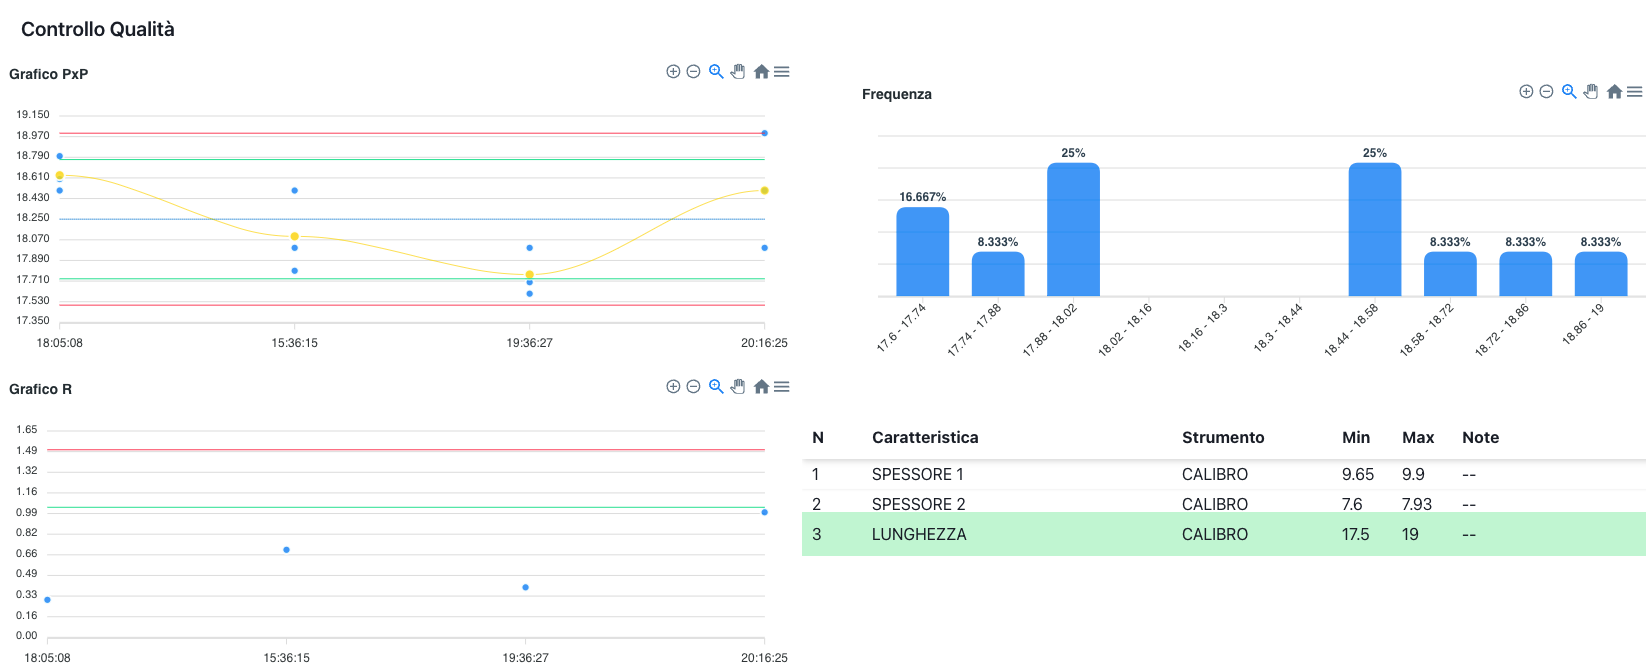This screenshot has width=1646, height=670.
Task: Click the 18.44 - 18.58 frequency bar
Action: (x=1375, y=230)
